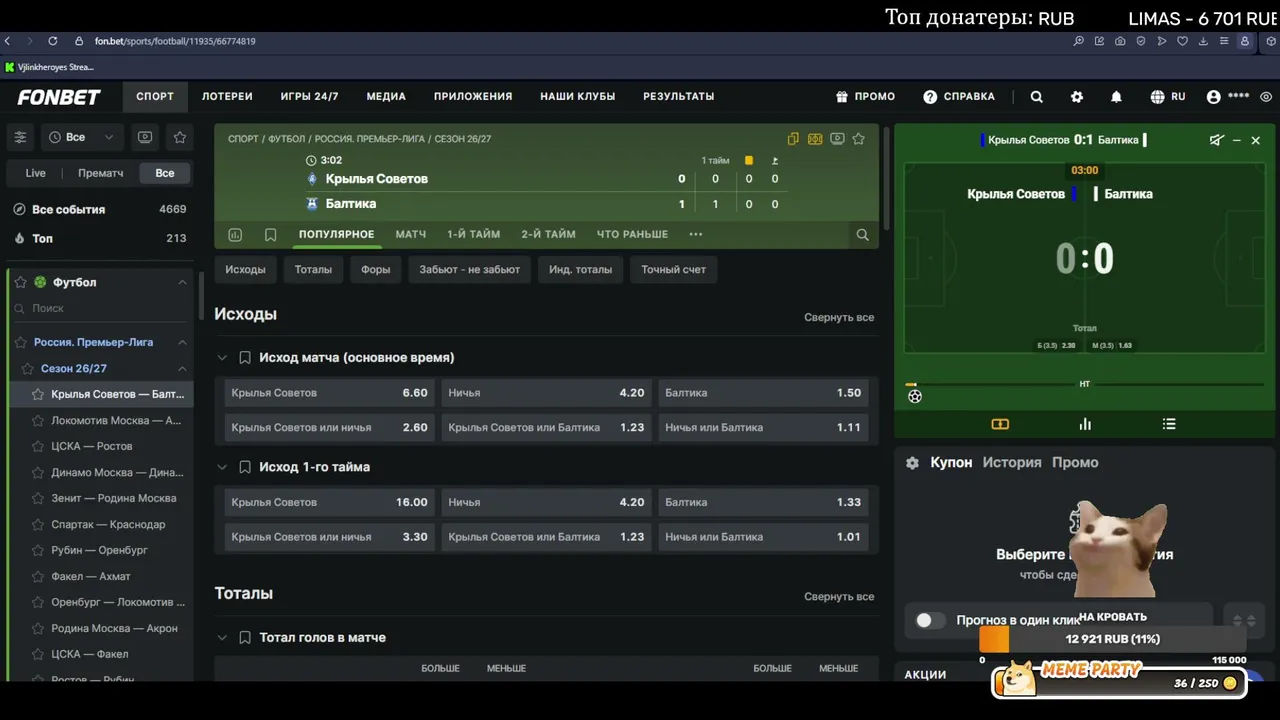
Task: Open the Промо header link
Action: pyautogui.click(x=866, y=97)
